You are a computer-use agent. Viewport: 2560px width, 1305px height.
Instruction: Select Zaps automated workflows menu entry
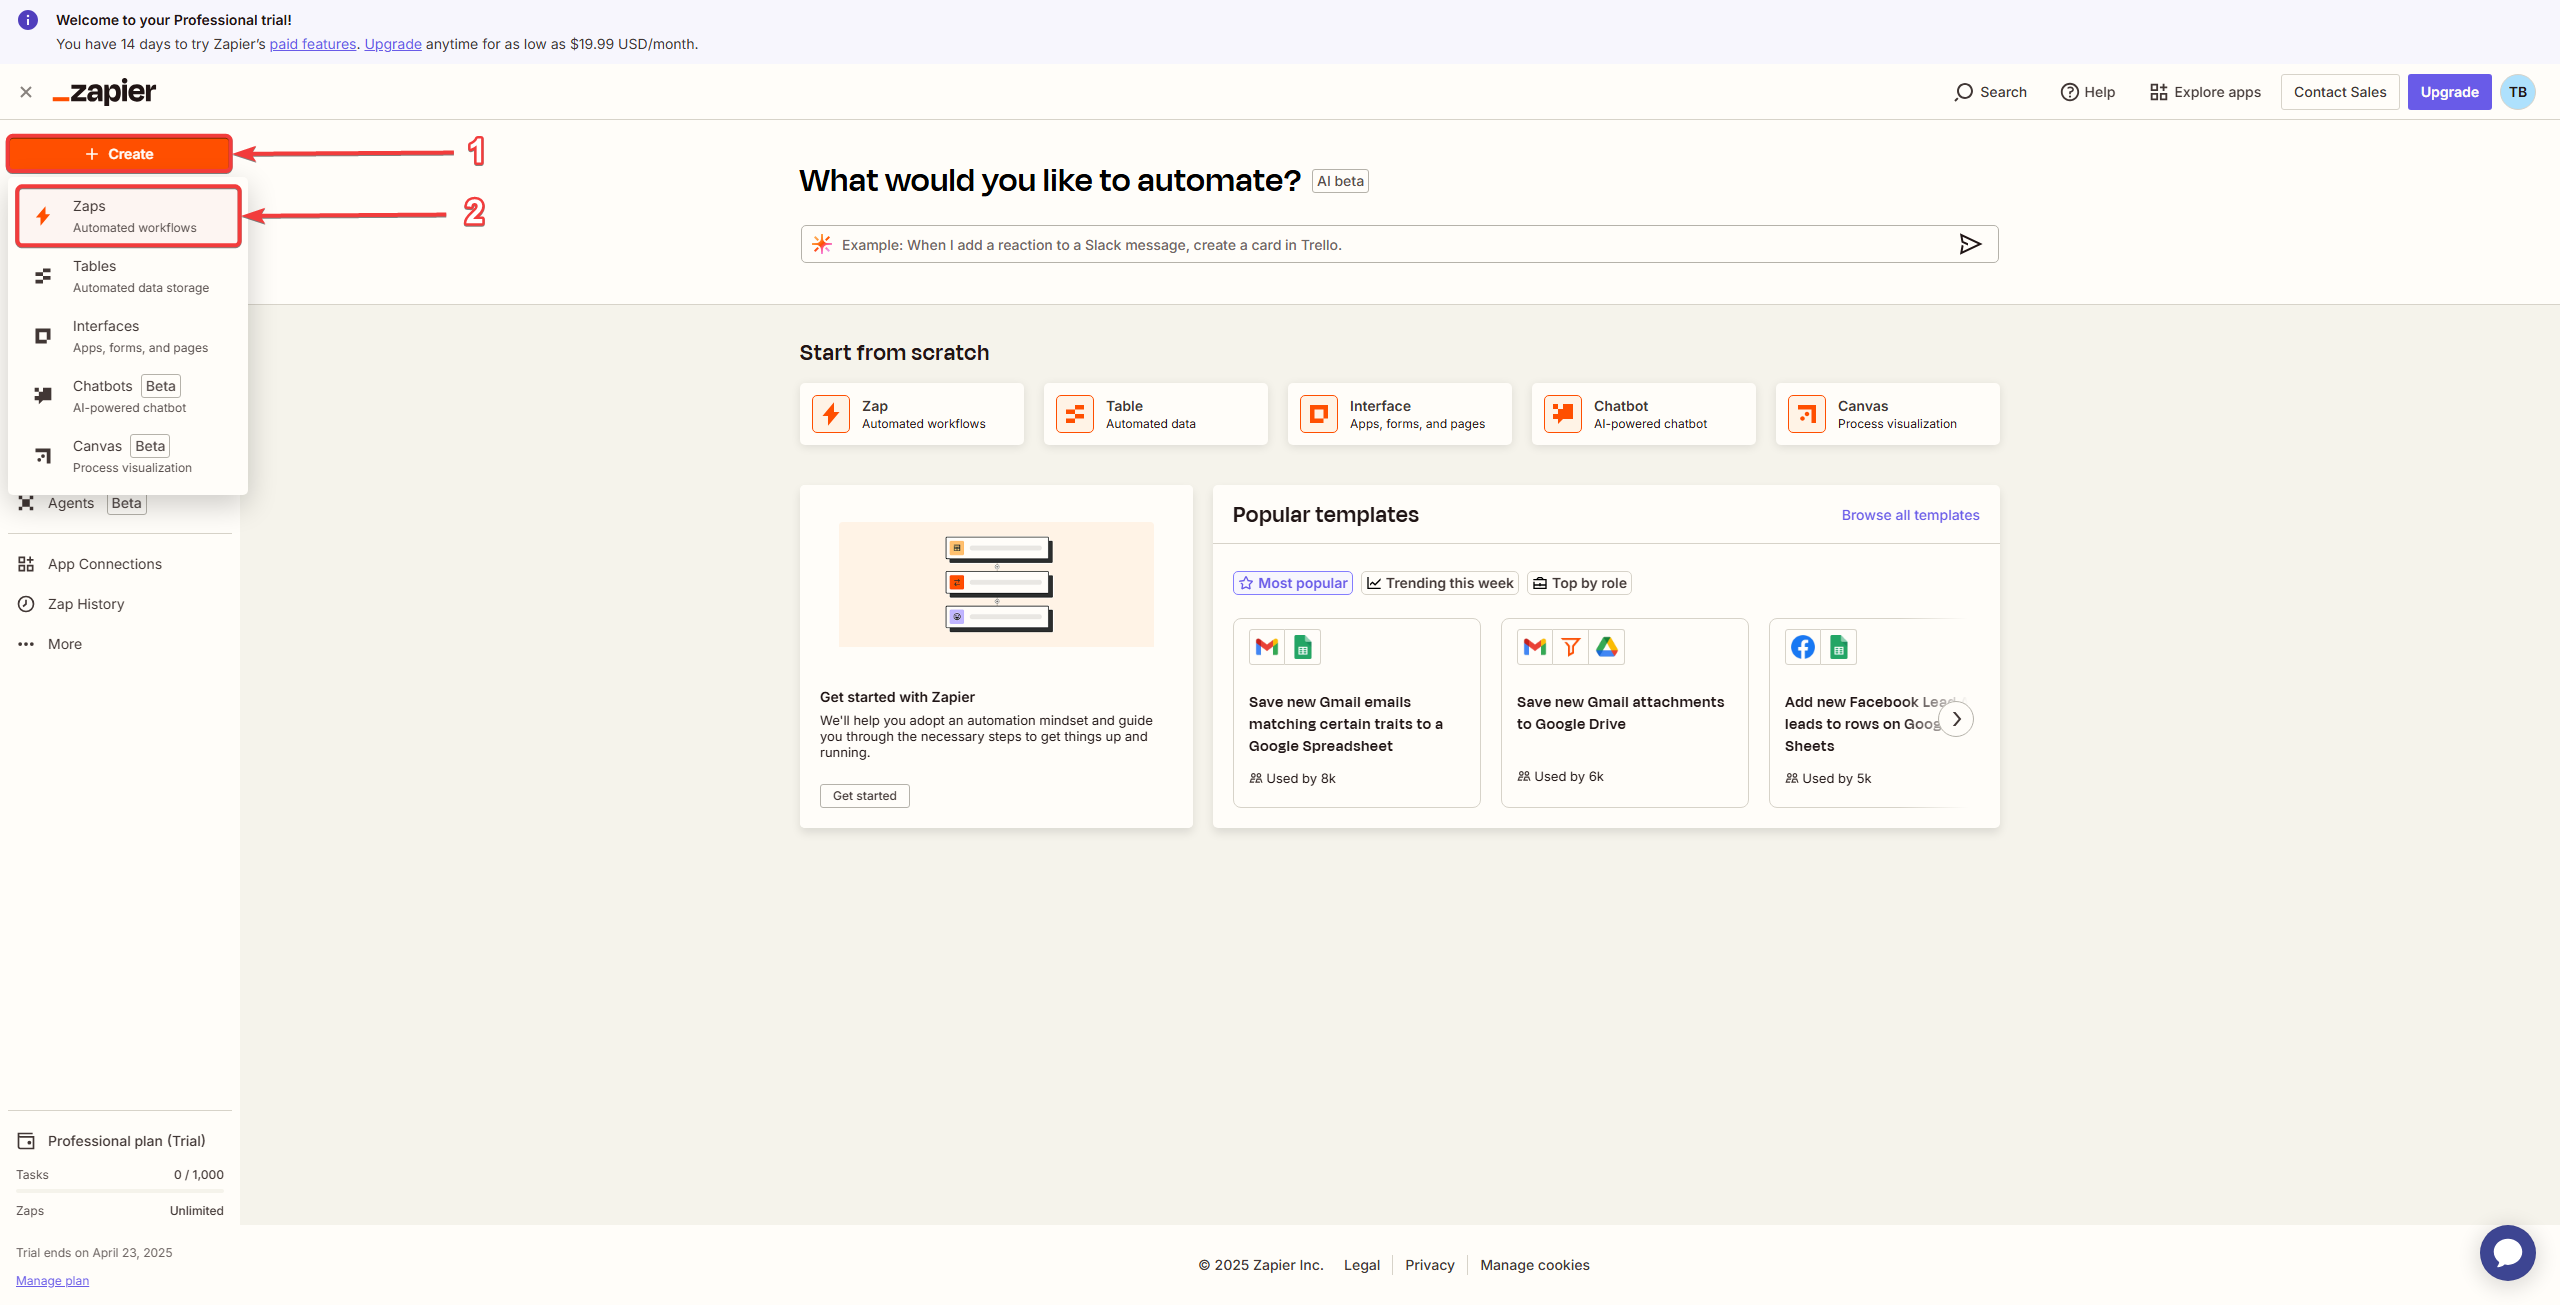pyautogui.click(x=128, y=216)
